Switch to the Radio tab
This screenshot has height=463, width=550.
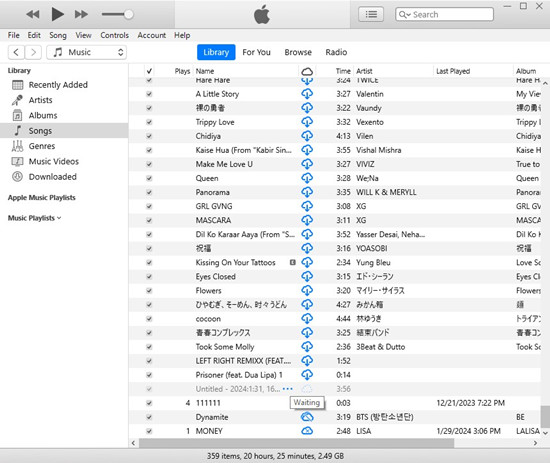pyautogui.click(x=336, y=52)
